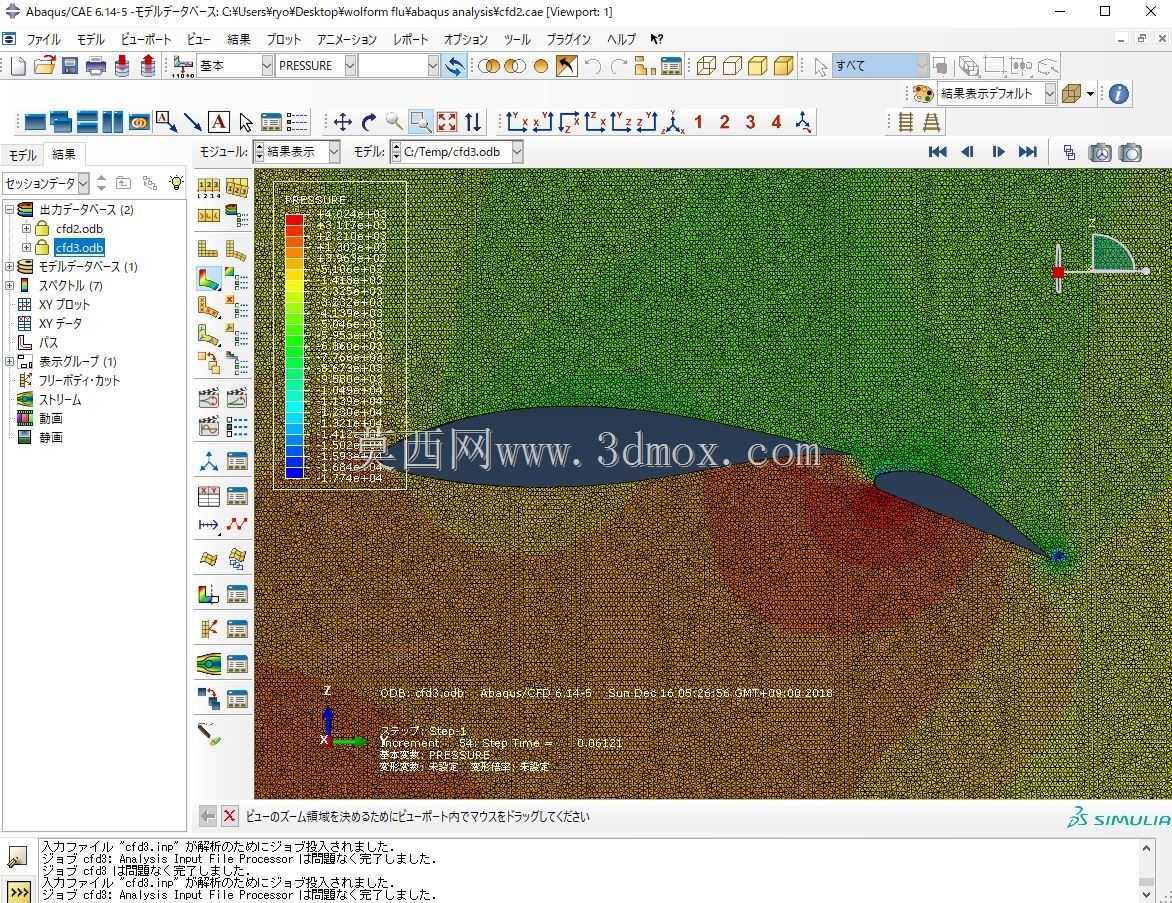
Task: Open the プラグイン menu
Action: [568, 40]
